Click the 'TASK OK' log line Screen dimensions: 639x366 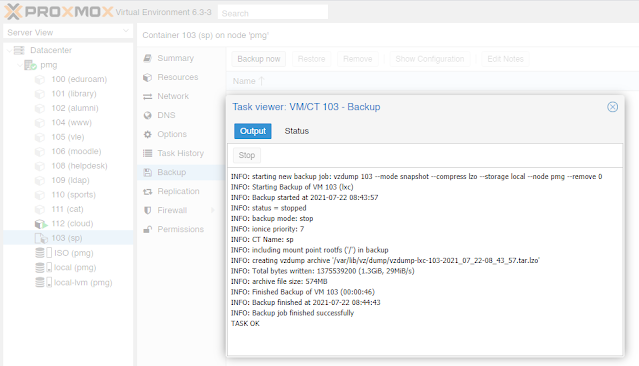click(245, 324)
